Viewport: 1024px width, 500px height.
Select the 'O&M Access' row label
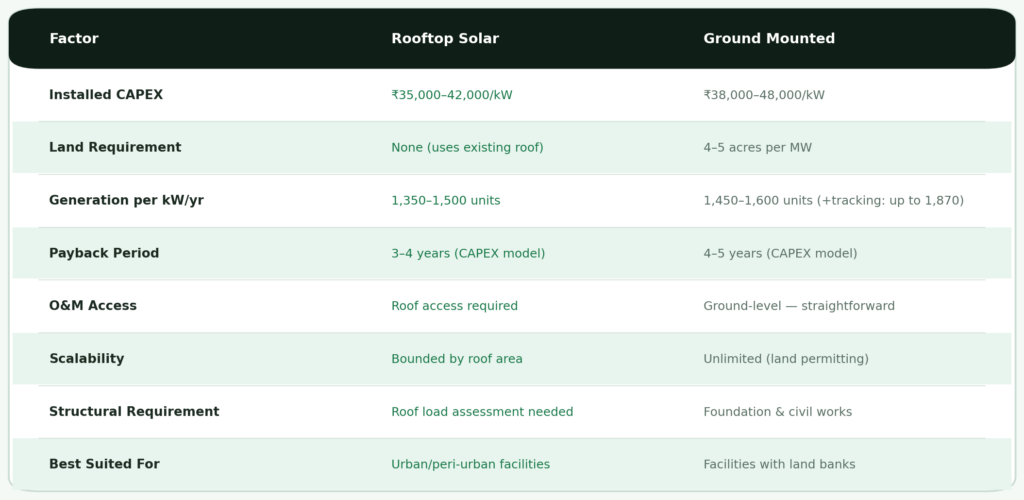point(93,306)
